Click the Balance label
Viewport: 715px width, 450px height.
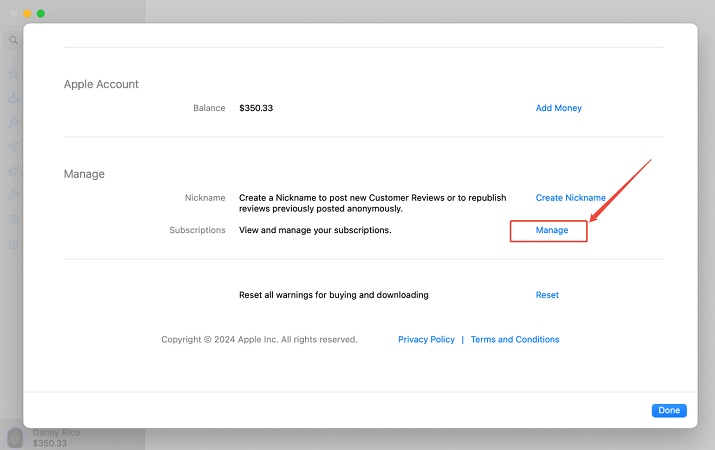pos(209,108)
